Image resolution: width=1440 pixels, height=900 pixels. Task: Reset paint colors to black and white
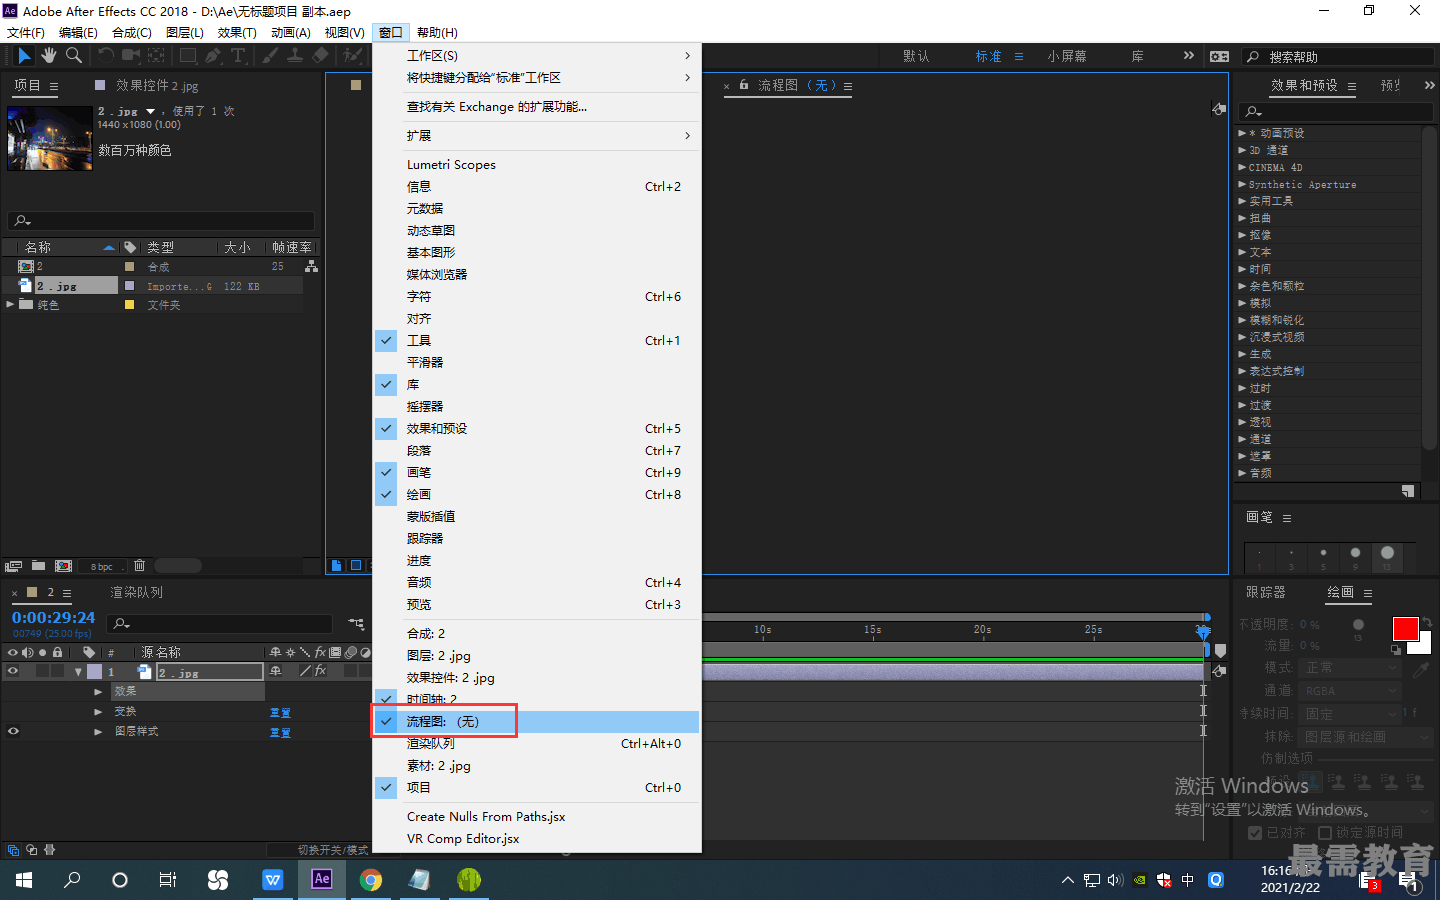tap(1396, 649)
